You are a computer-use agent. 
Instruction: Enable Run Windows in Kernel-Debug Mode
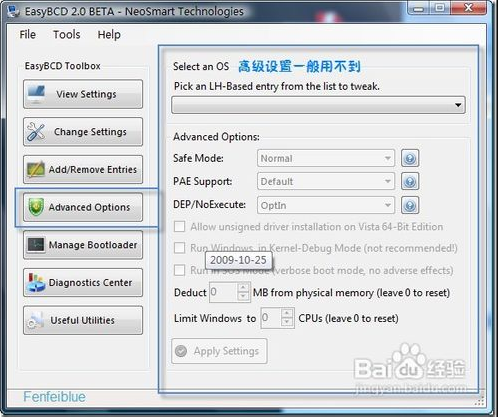(x=180, y=248)
